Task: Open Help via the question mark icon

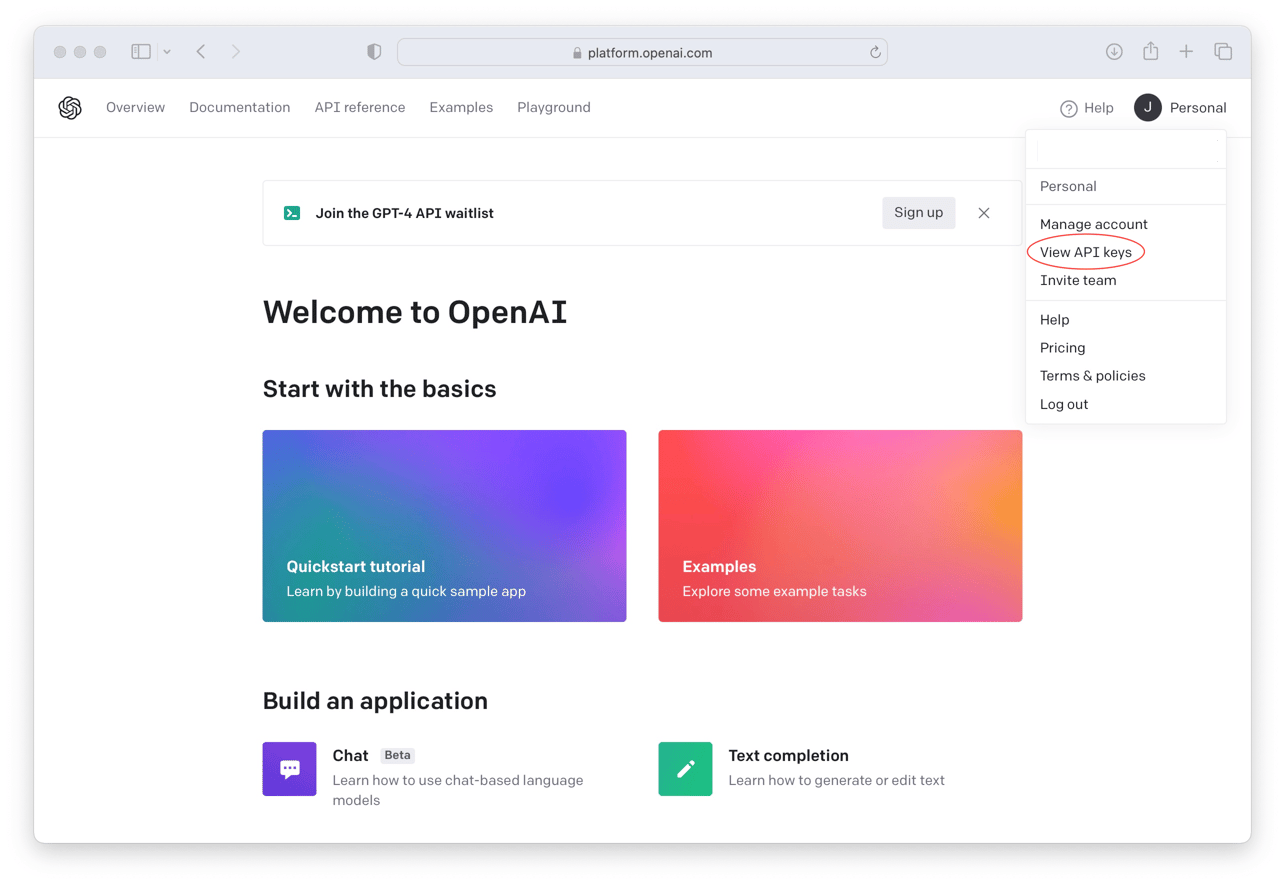Action: coord(1068,108)
